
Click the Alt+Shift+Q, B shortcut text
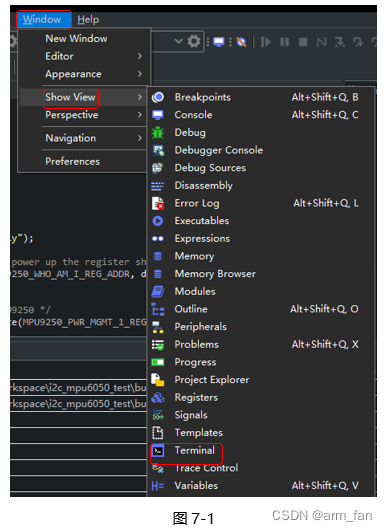point(325,98)
